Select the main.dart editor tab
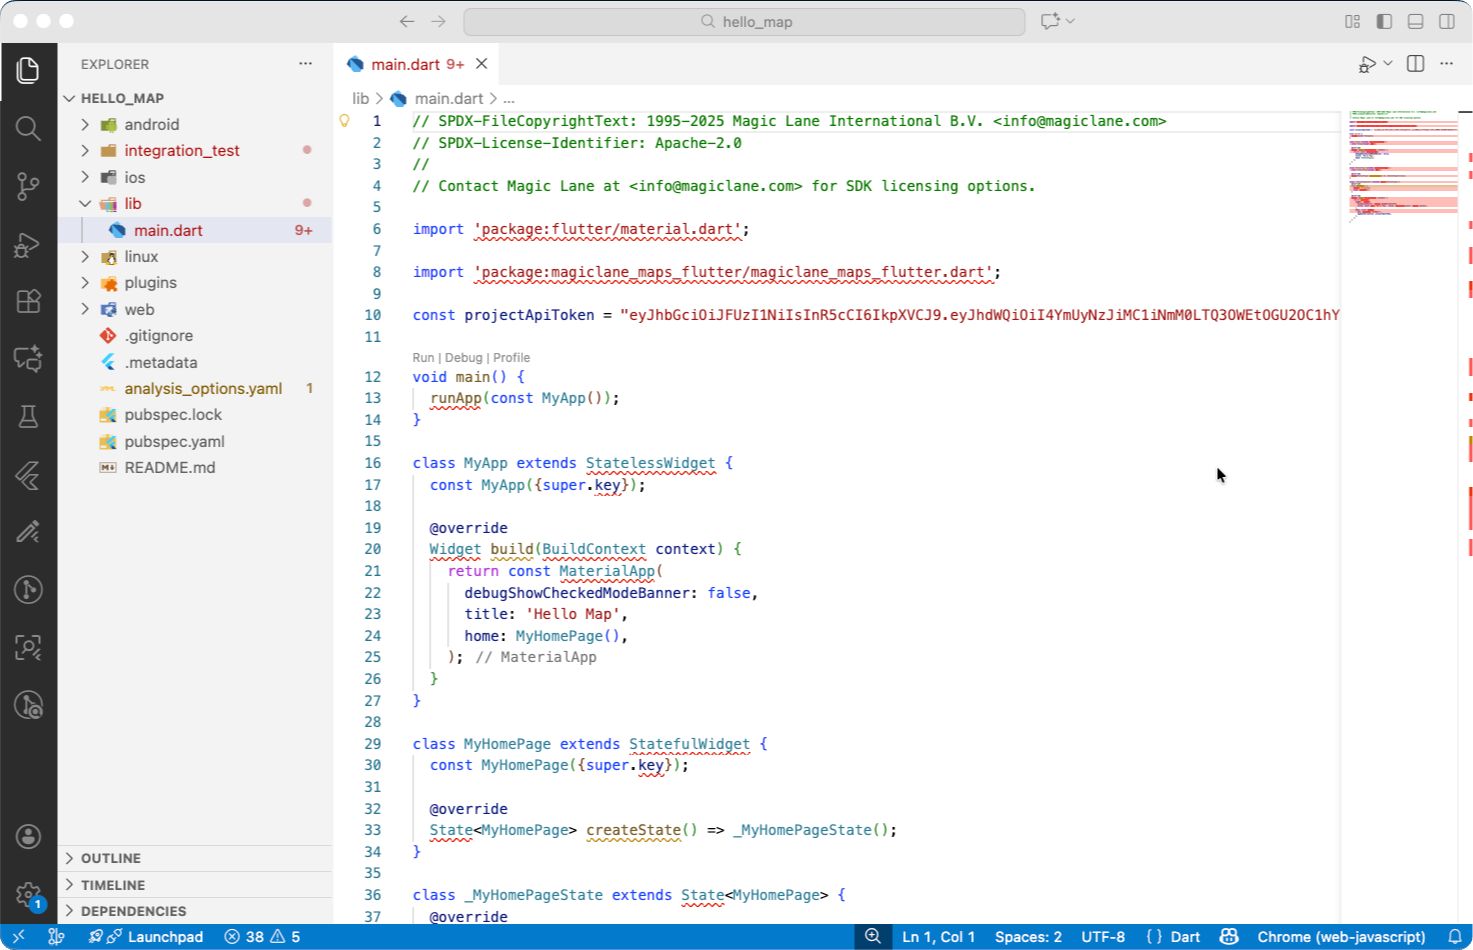This screenshot has height=950, width=1473. [x=405, y=64]
